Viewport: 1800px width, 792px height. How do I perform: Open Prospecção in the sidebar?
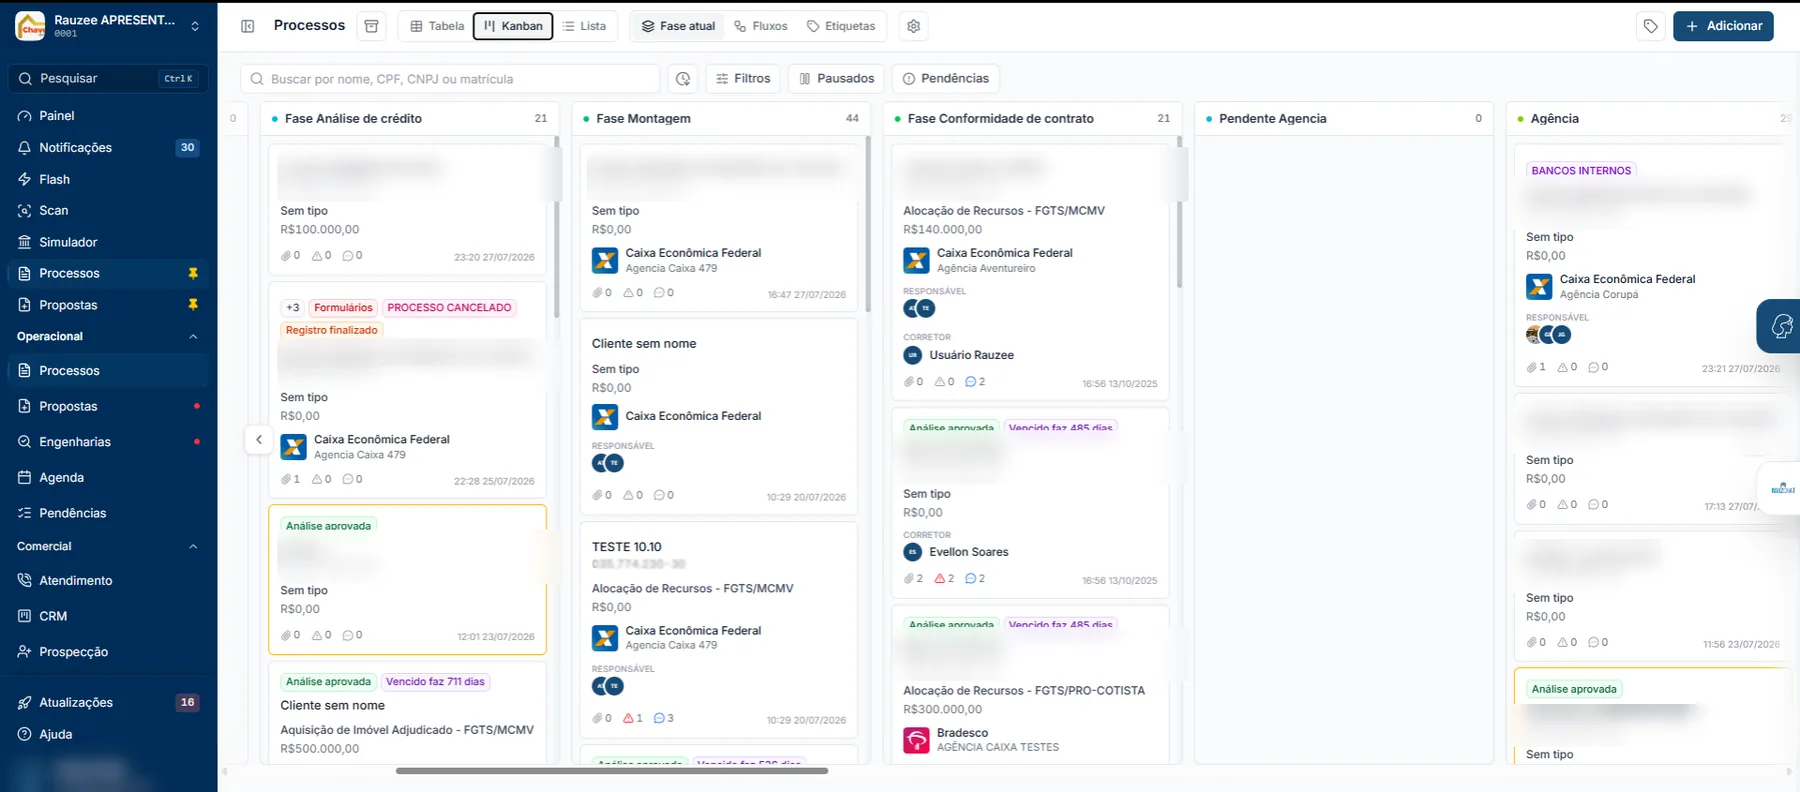click(108, 651)
